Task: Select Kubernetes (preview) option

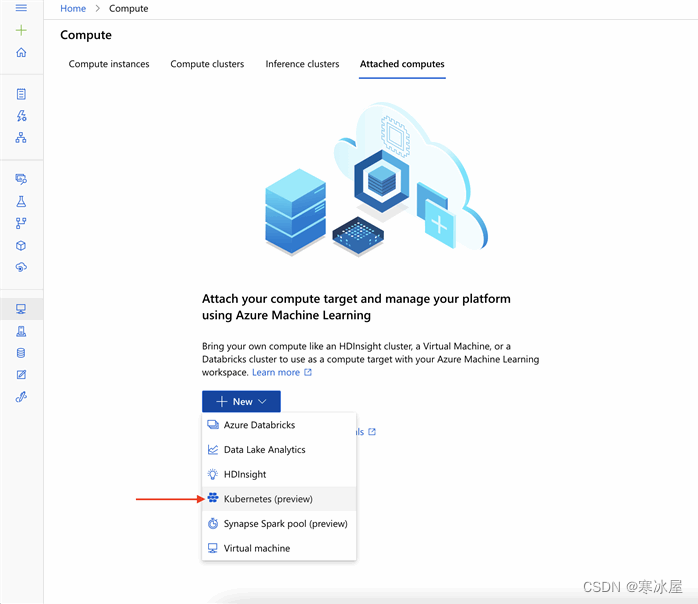Action: tap(279, 499)
